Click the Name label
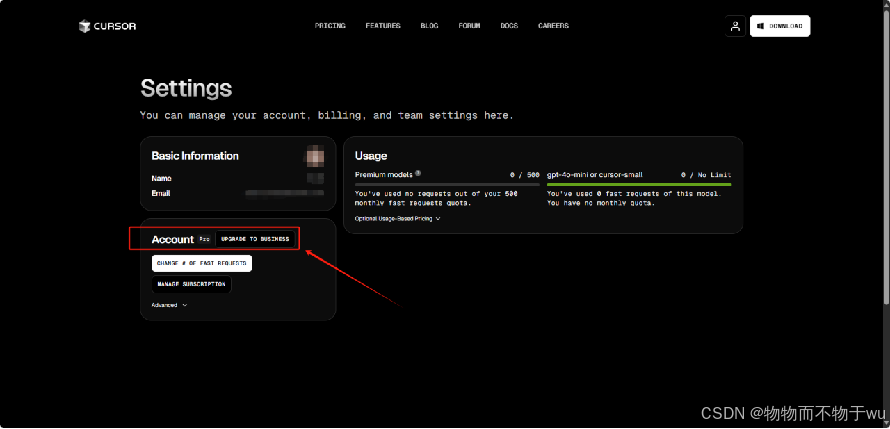Viewport: 890px width, 429px height. [161, 179]
